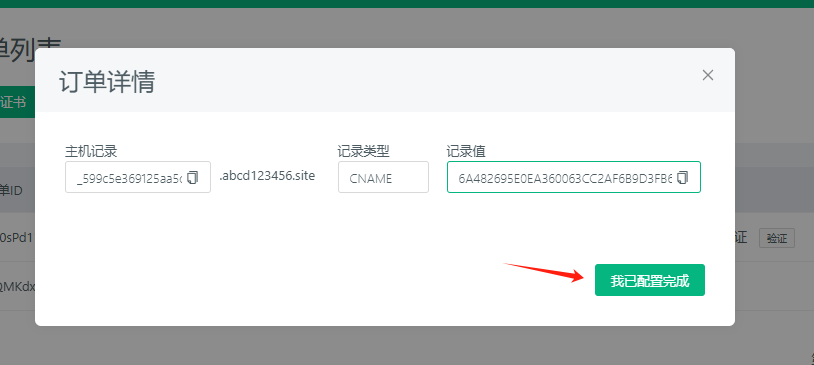The height and width of the screenshot is (365, 814).
Task: Click the 我已配置完成 button
Action: point(649,280)
